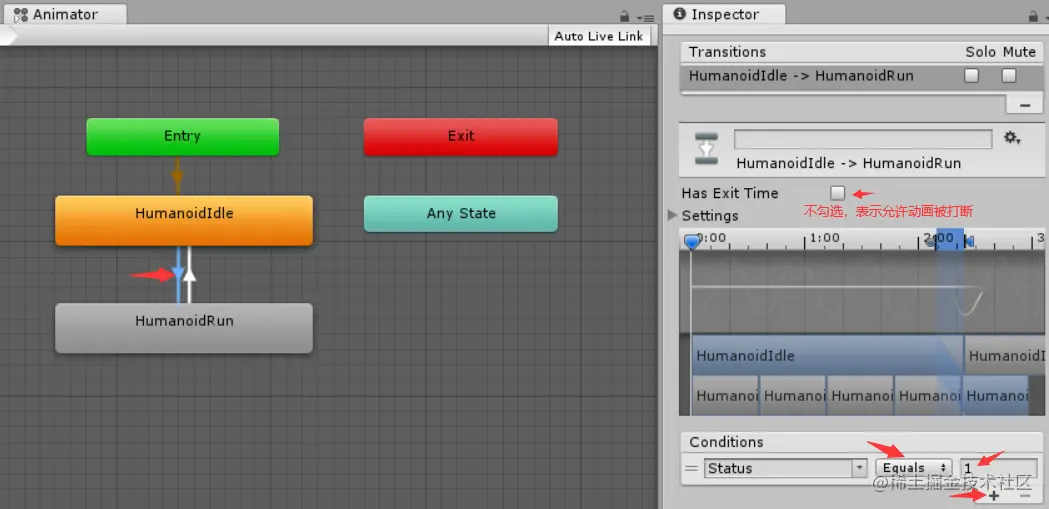Click the transition hourglass icon in Inspector

pyautogui.click(x=706, y=148)
